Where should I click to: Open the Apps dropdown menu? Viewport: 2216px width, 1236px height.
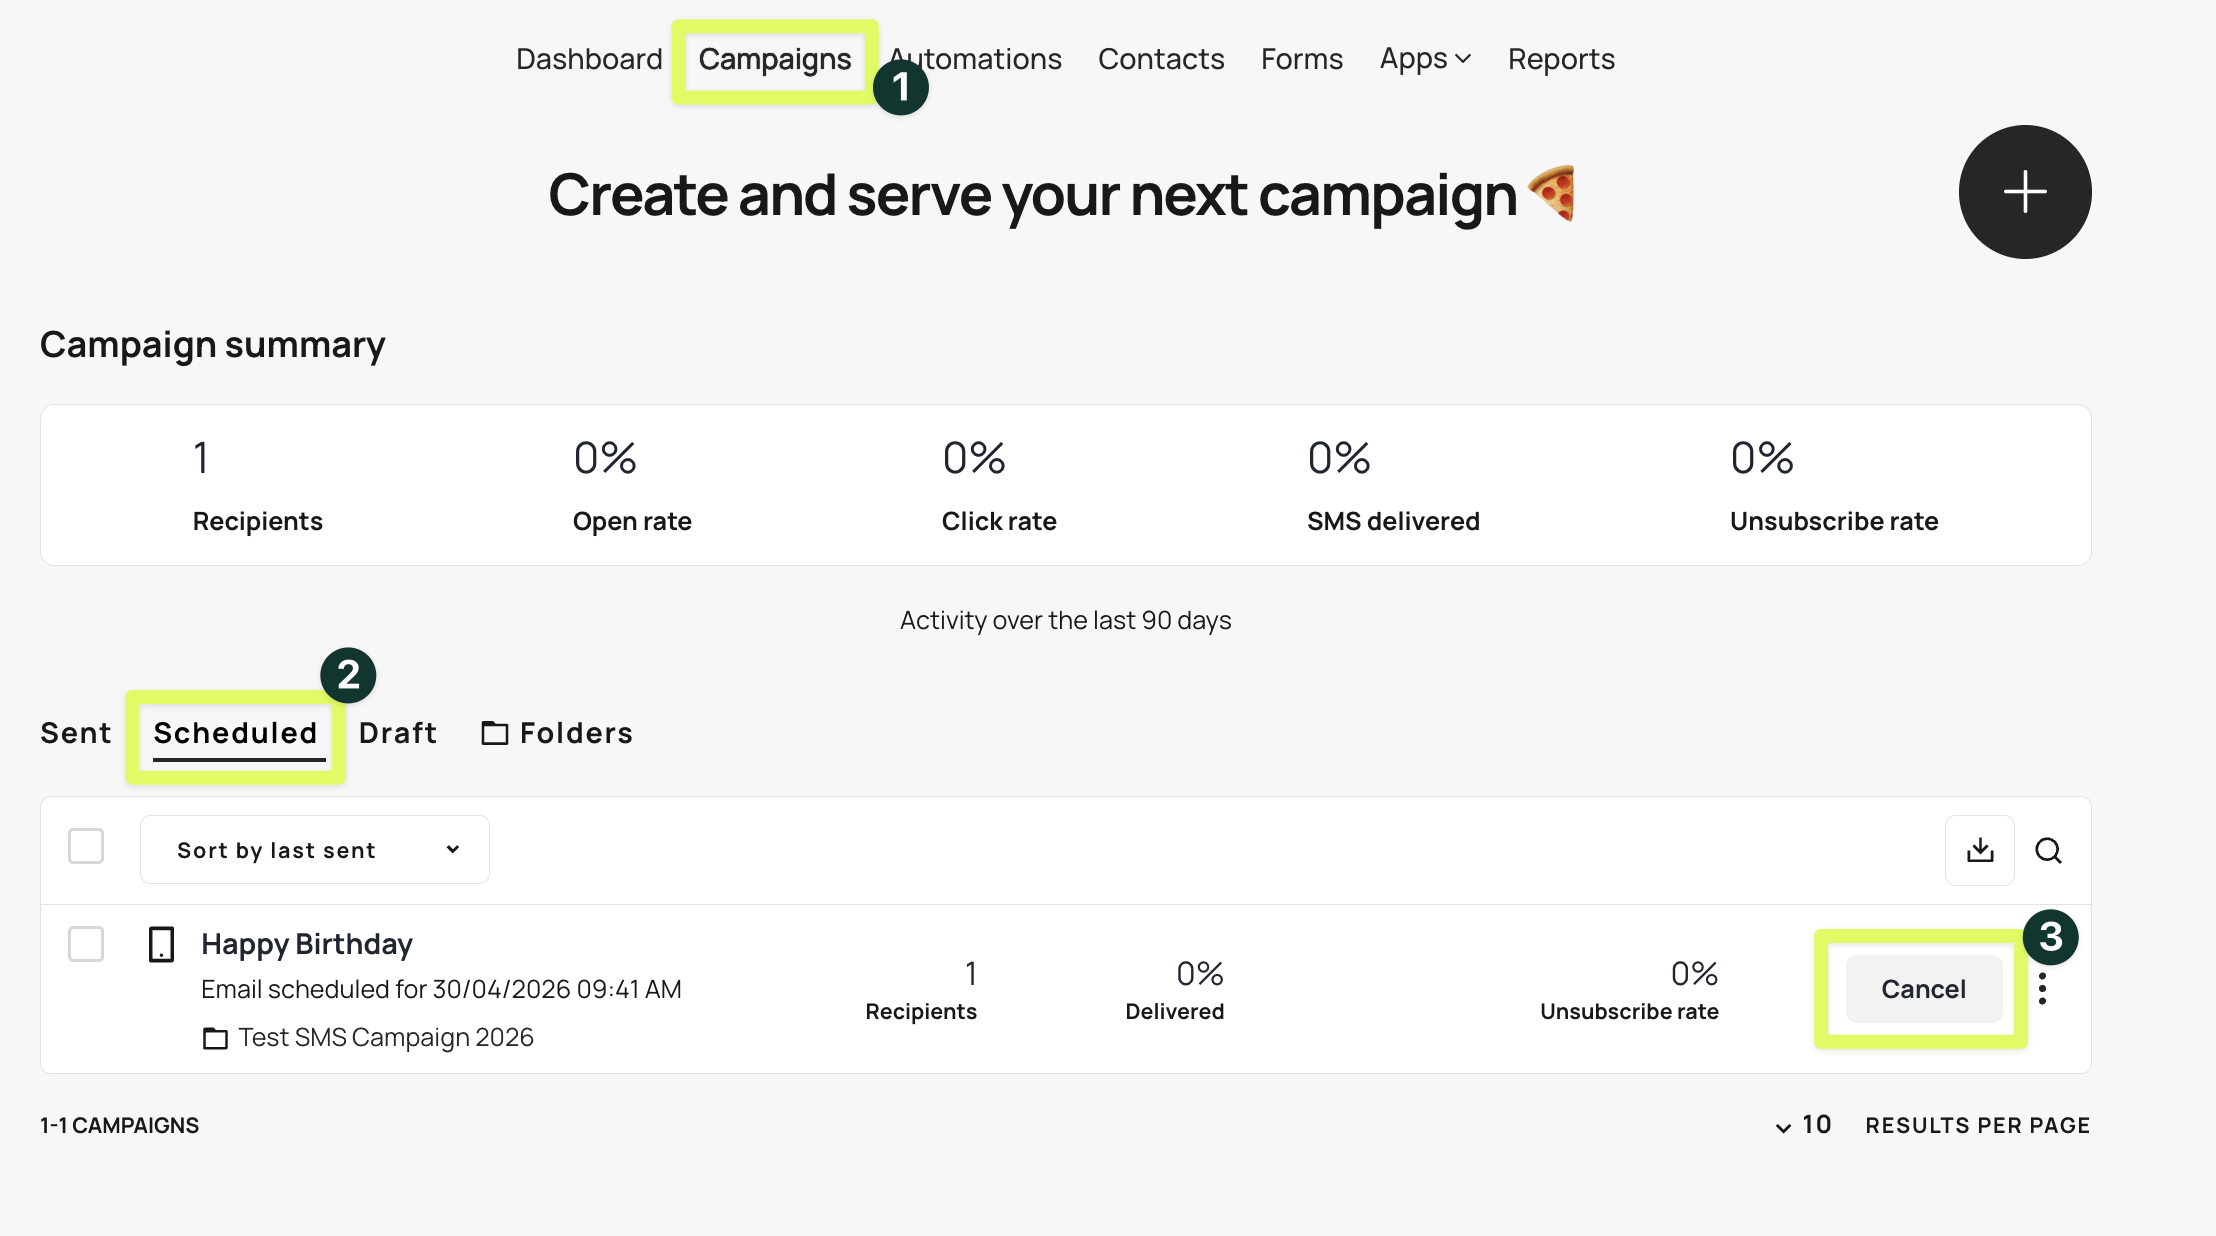1425,59
